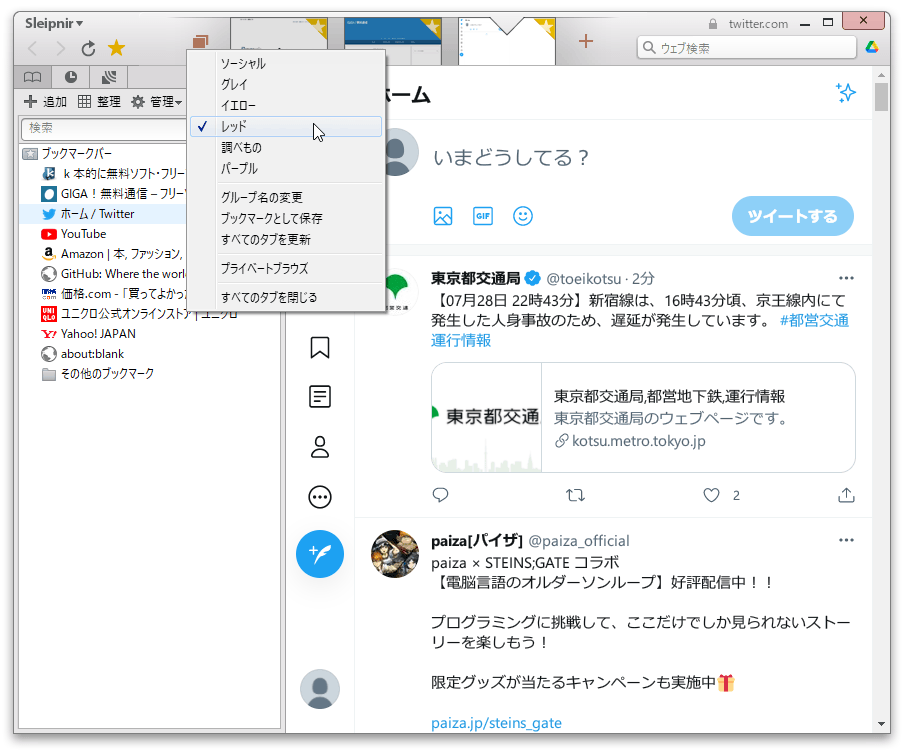Reload the page with refresh icon
Image resolution: width=904 pixels, height=752 pixels.
88,48
